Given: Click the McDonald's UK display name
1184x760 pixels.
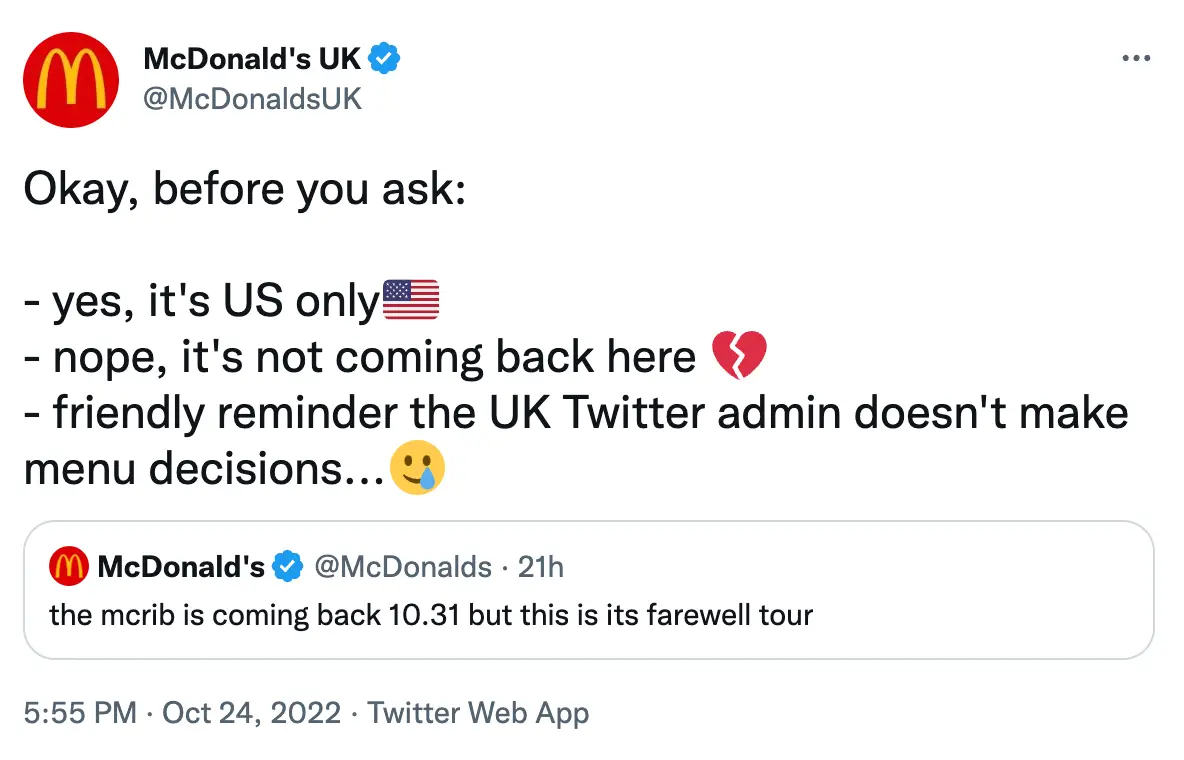Looking at the screenshot, I should pos(252,58).
